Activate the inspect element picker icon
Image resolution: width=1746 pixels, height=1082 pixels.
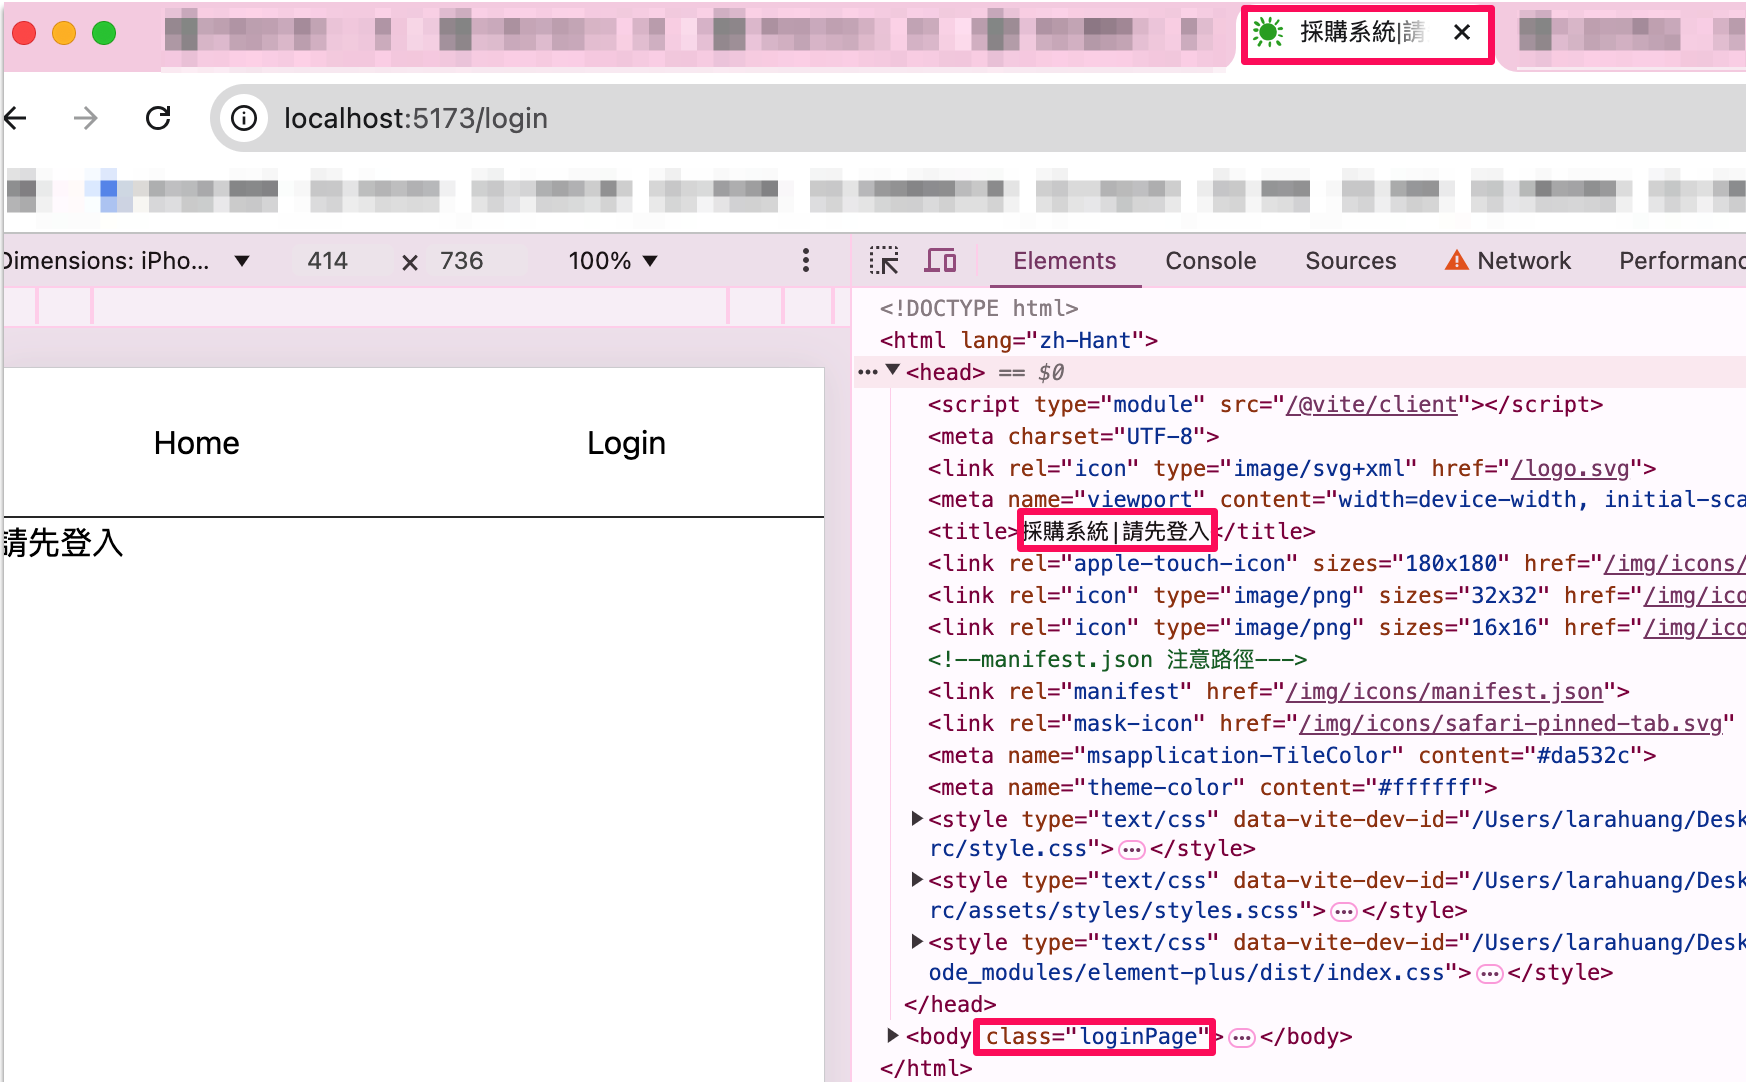(883, 261)
